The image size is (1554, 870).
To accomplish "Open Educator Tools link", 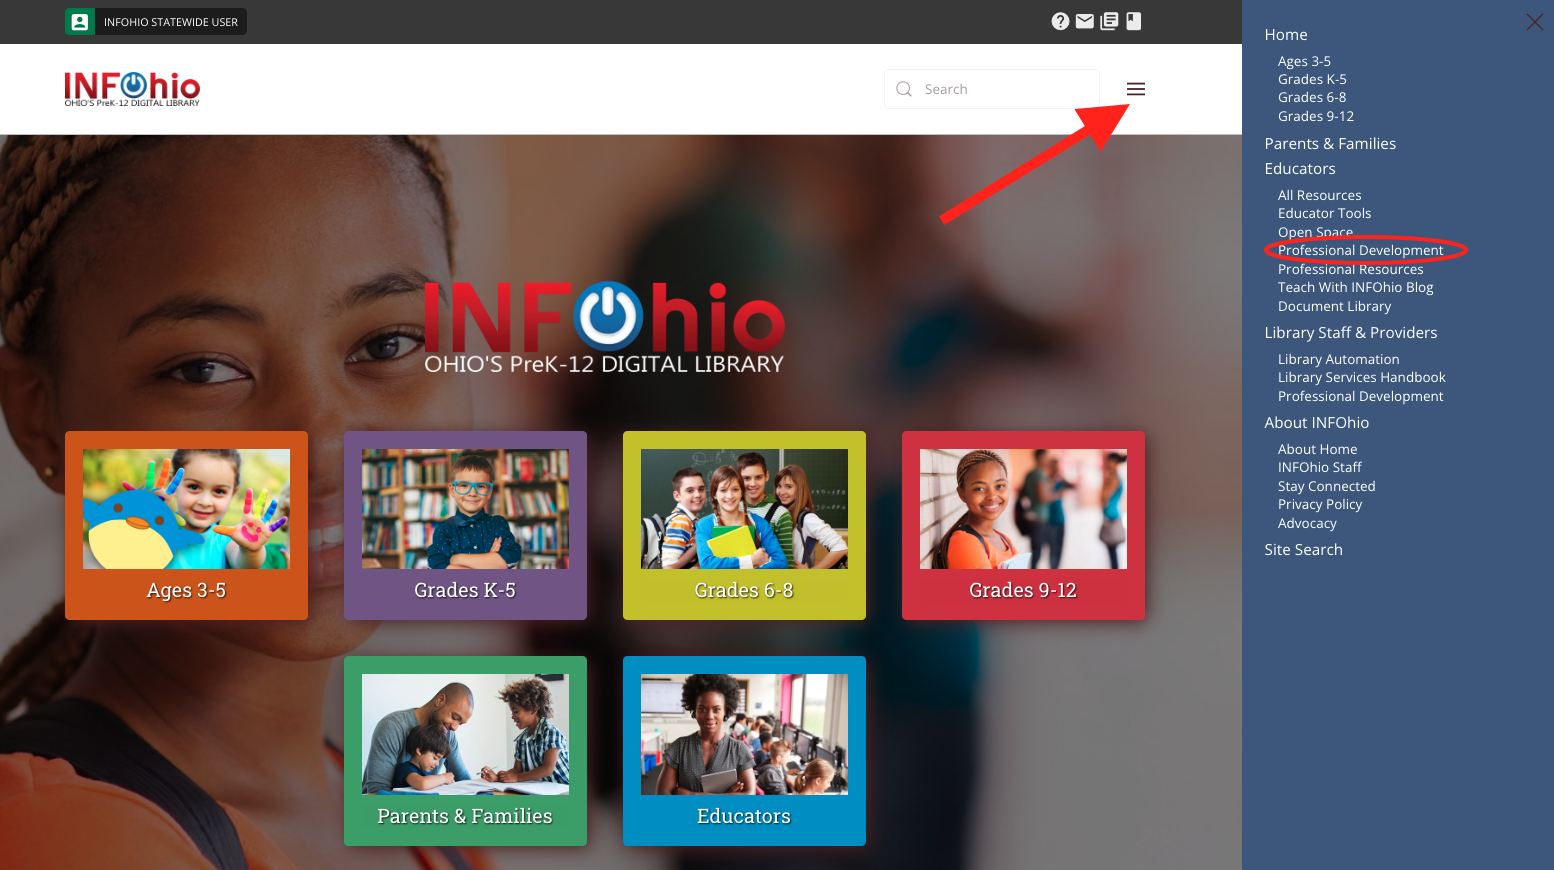I will [1324, 213].
